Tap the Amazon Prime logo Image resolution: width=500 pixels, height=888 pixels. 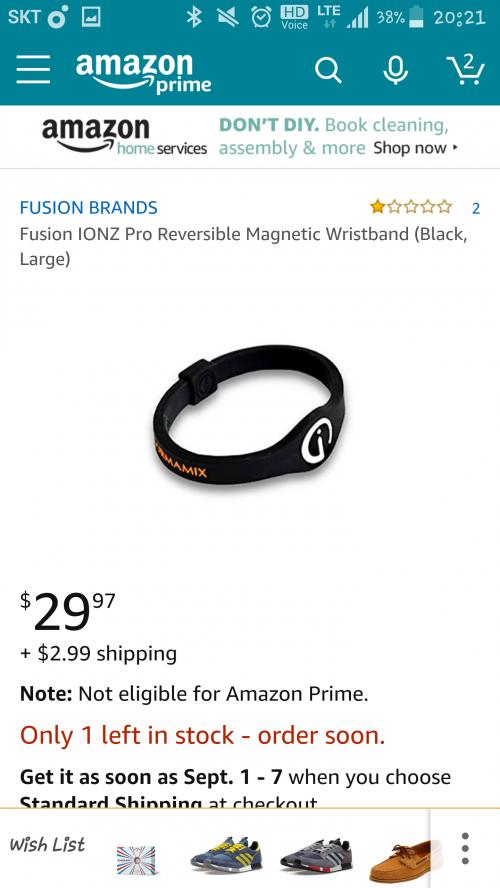143,72
